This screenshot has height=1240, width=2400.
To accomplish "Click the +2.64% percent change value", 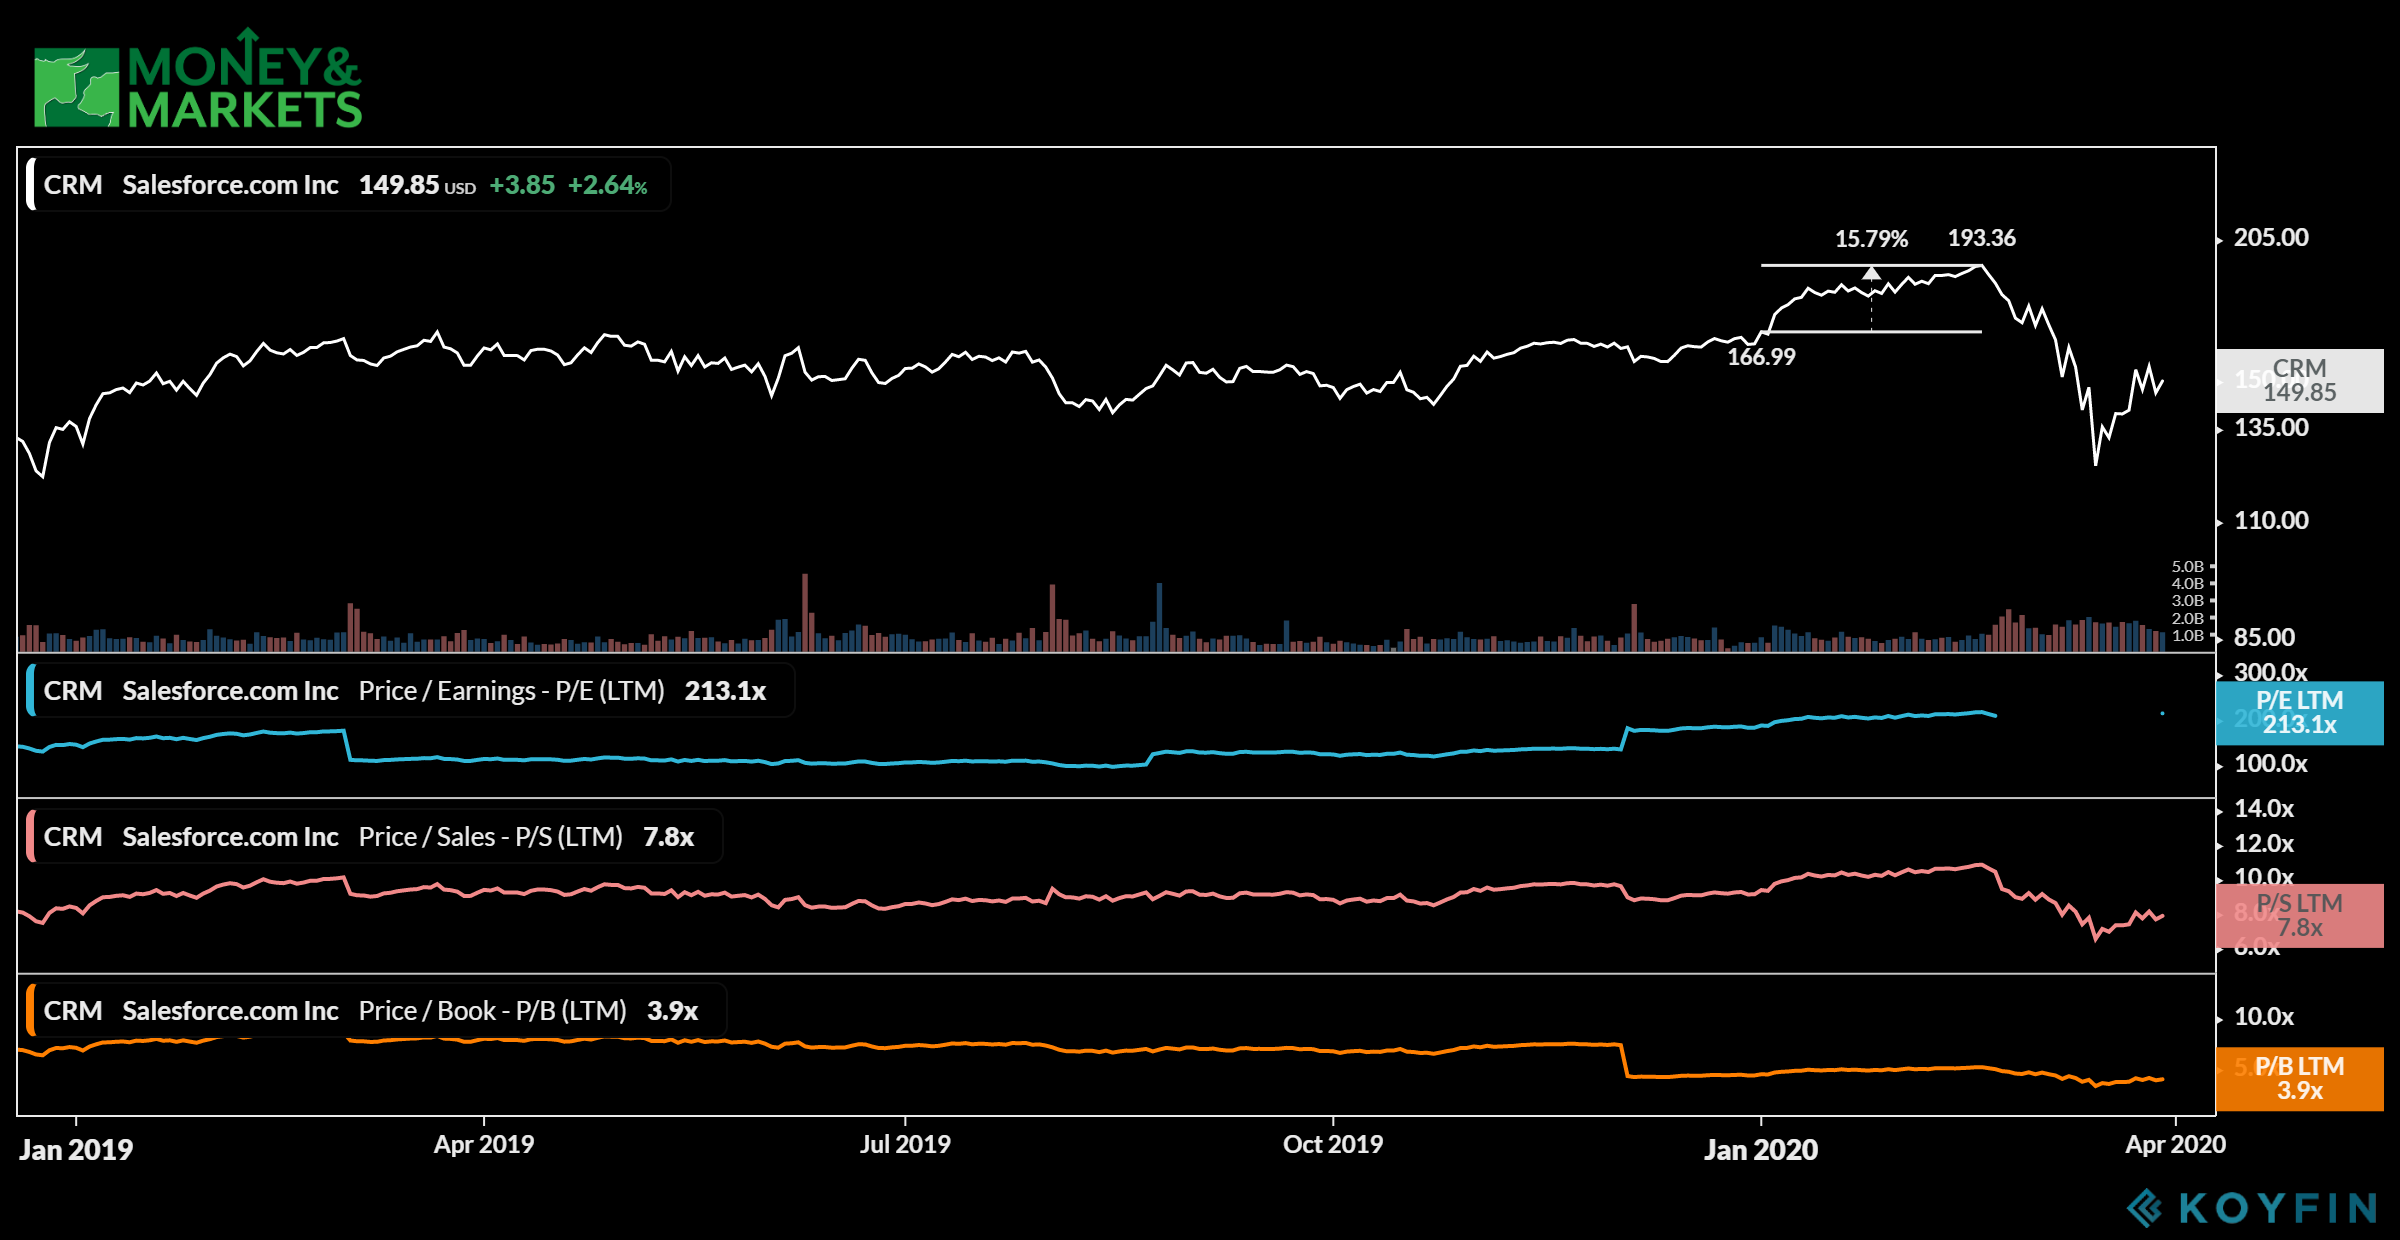I will coord(607,185).
